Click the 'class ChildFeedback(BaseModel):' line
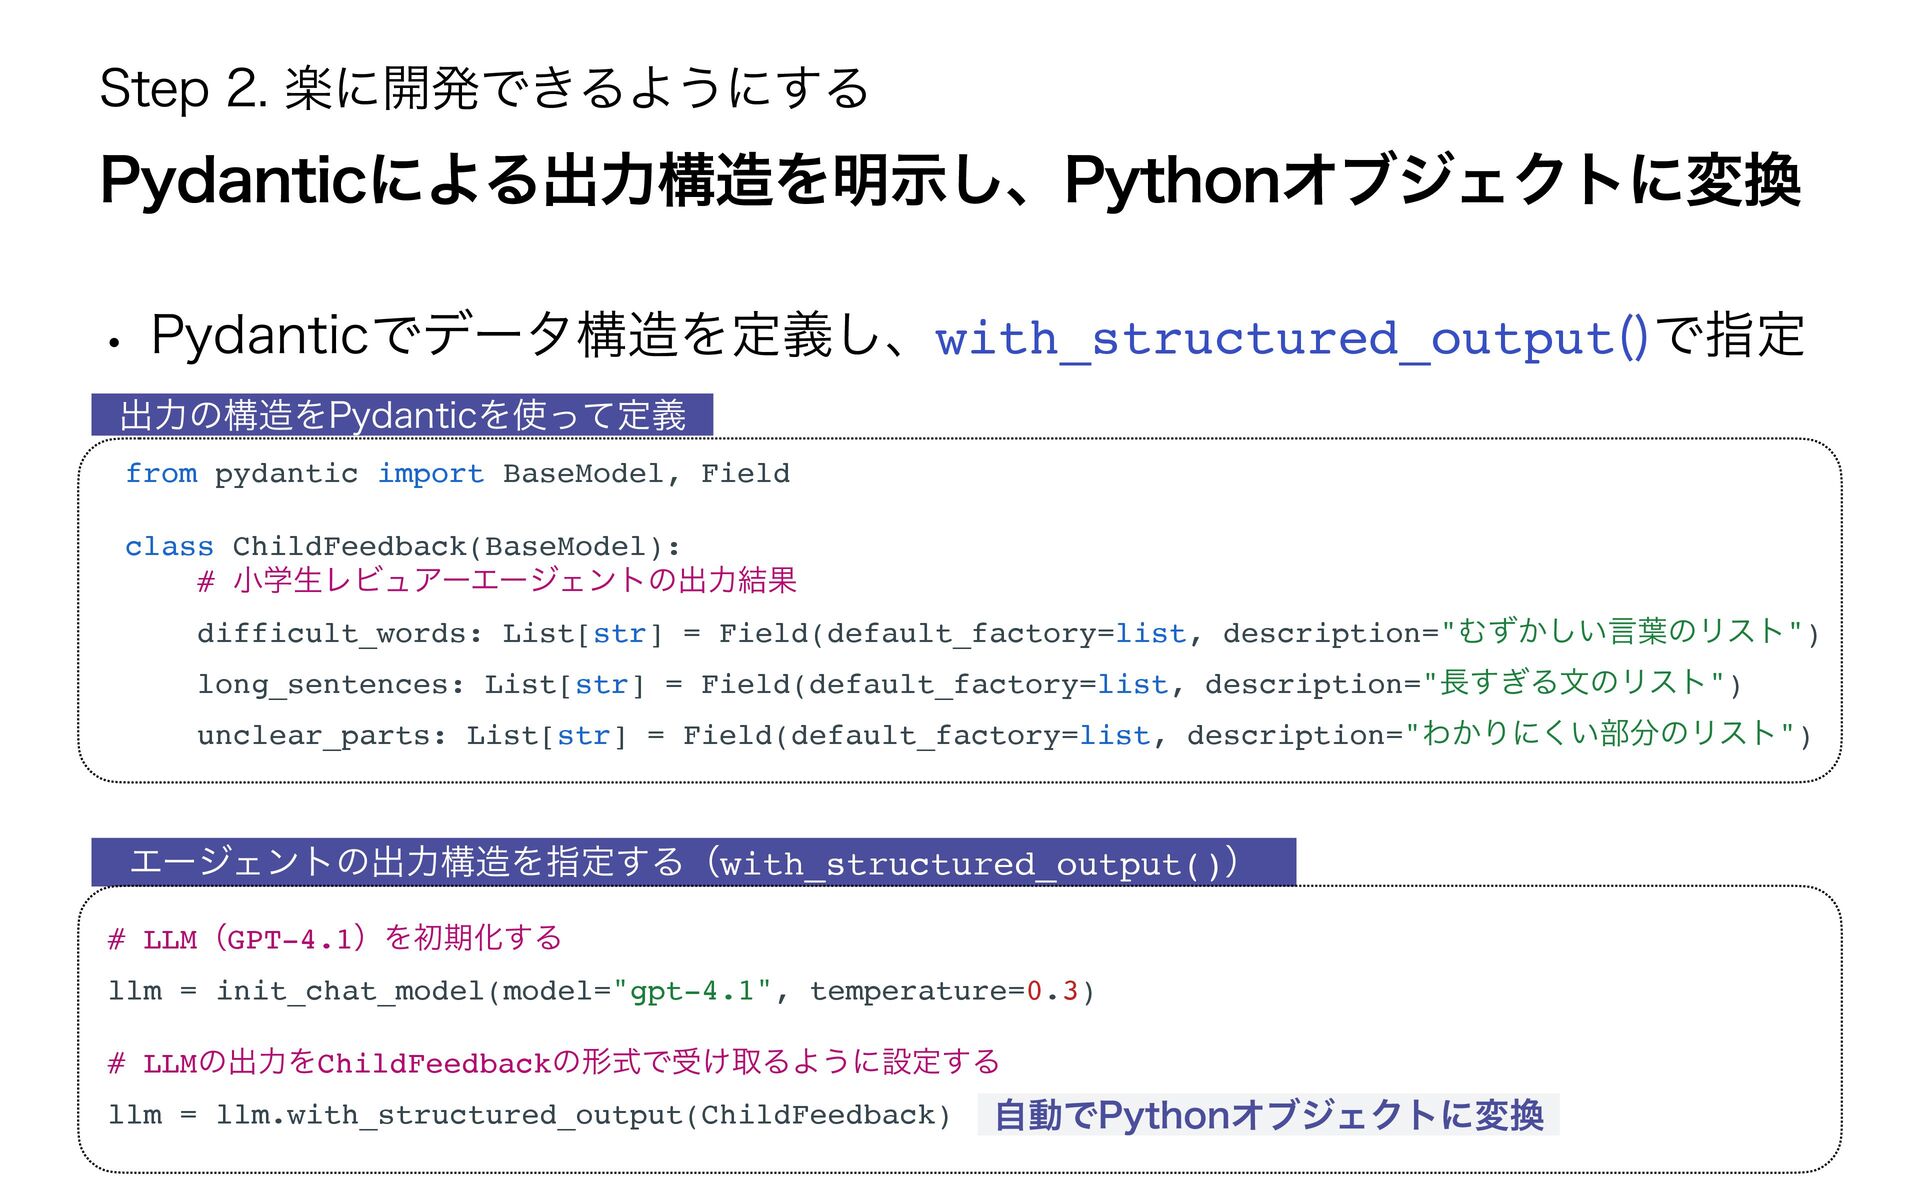 click(x=402, y=547)
